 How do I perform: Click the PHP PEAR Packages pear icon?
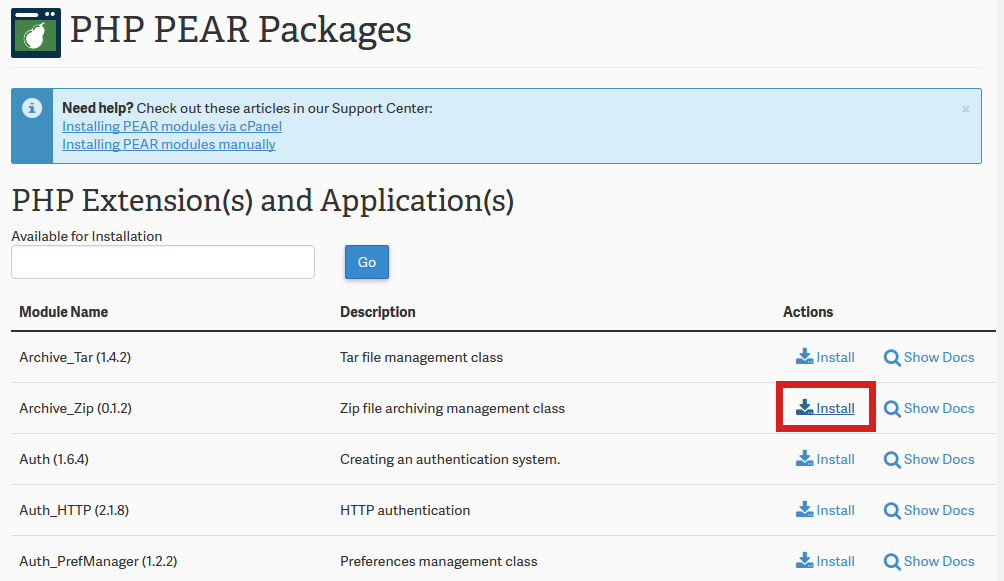coord(36,32)
